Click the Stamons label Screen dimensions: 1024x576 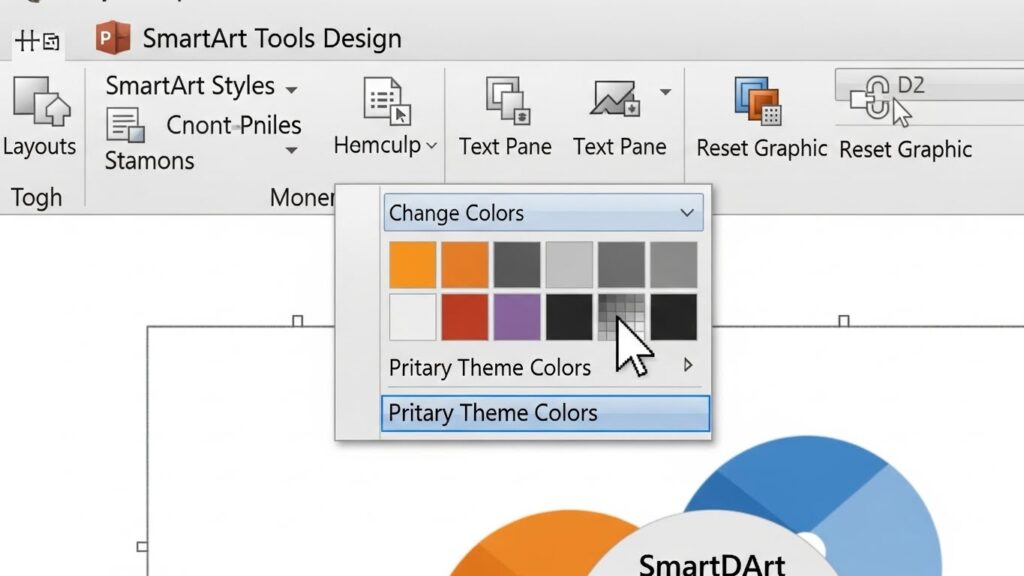150,161
